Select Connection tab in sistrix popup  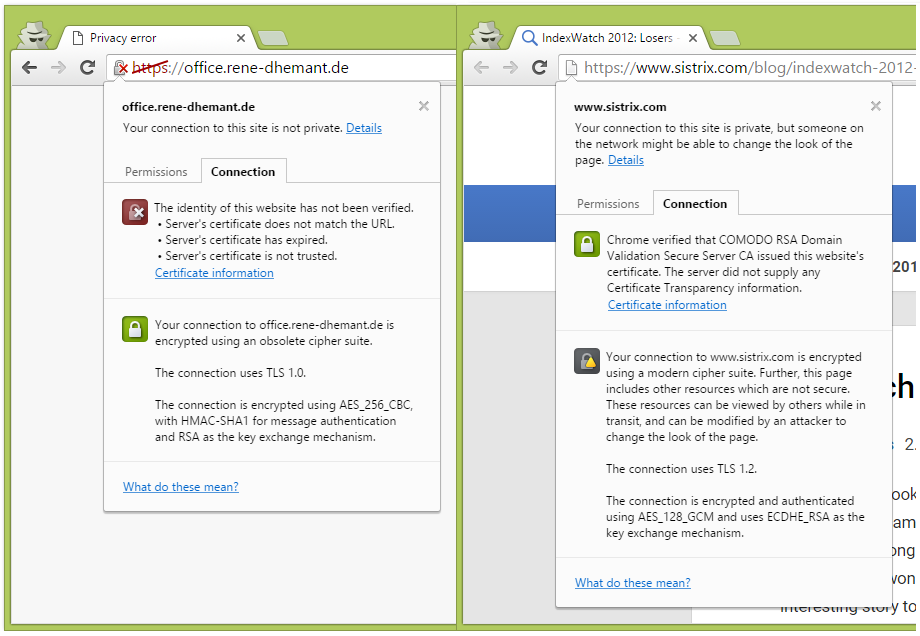pos(695,204)
